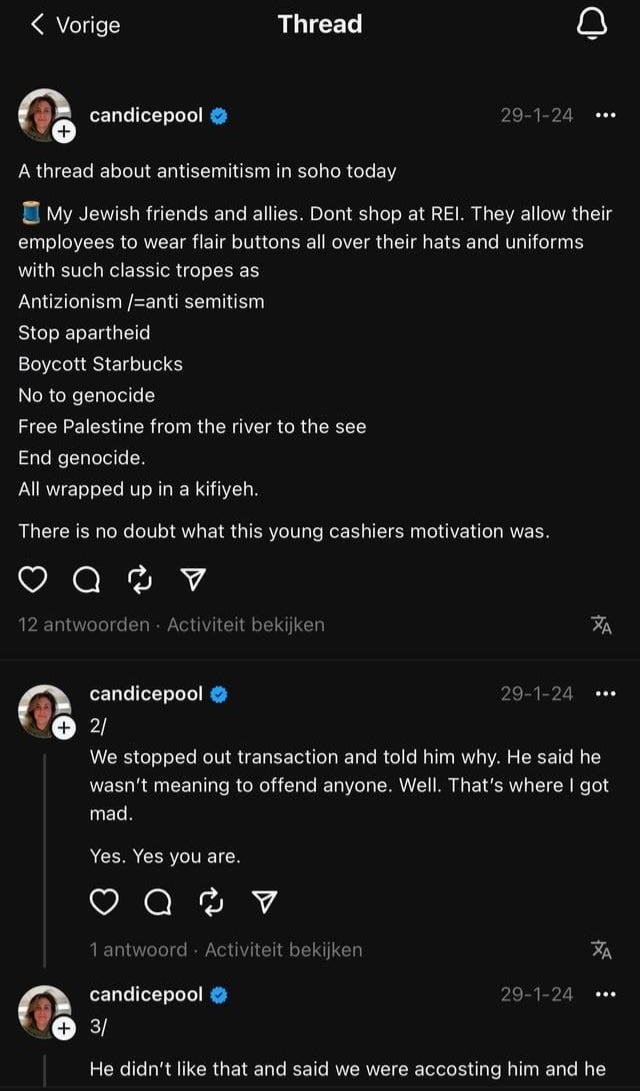
Task: Translate the 2/ post
Action: [x=602, y=949]
